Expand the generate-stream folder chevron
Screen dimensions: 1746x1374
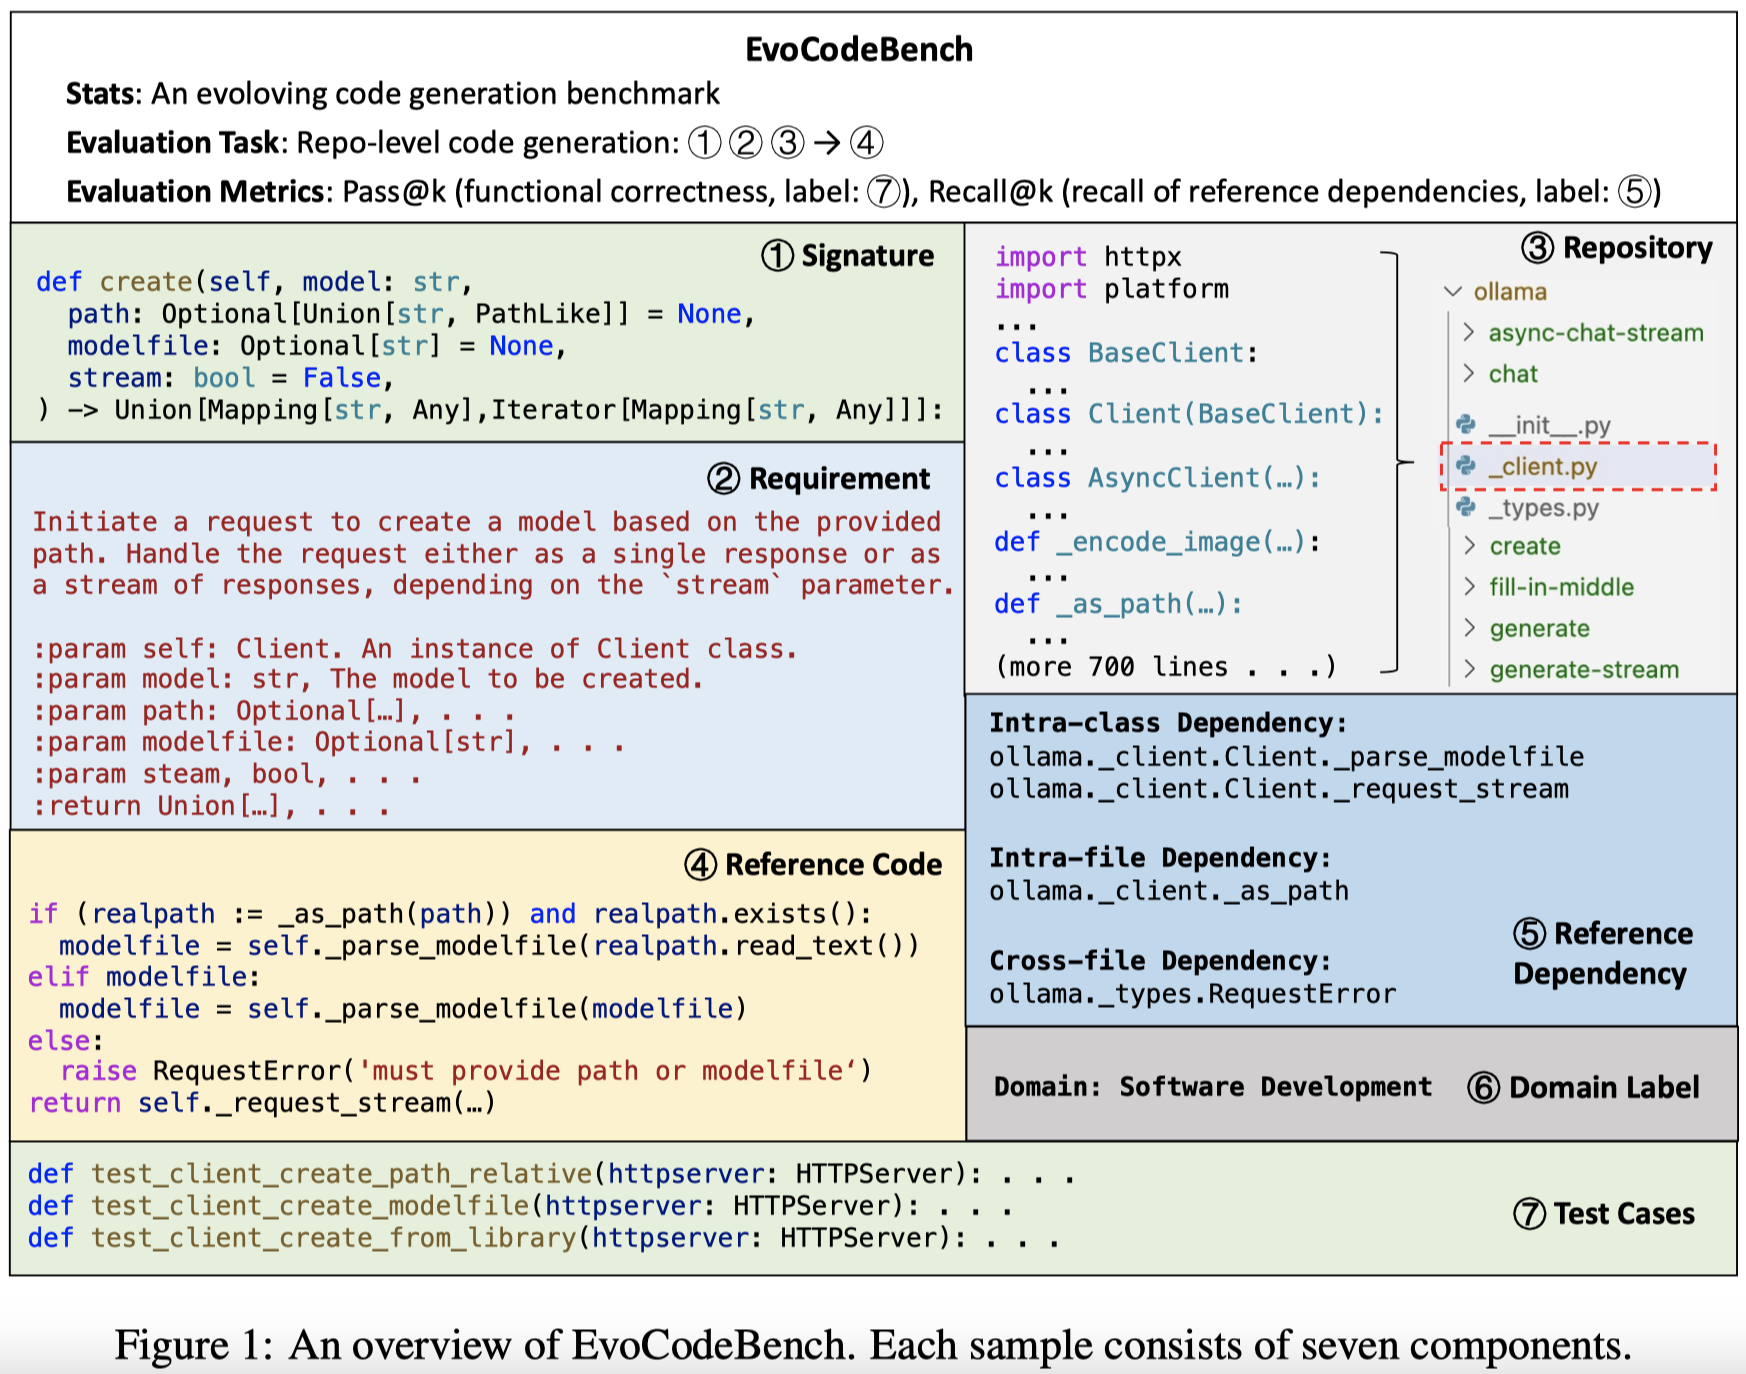click(1469, 669)
